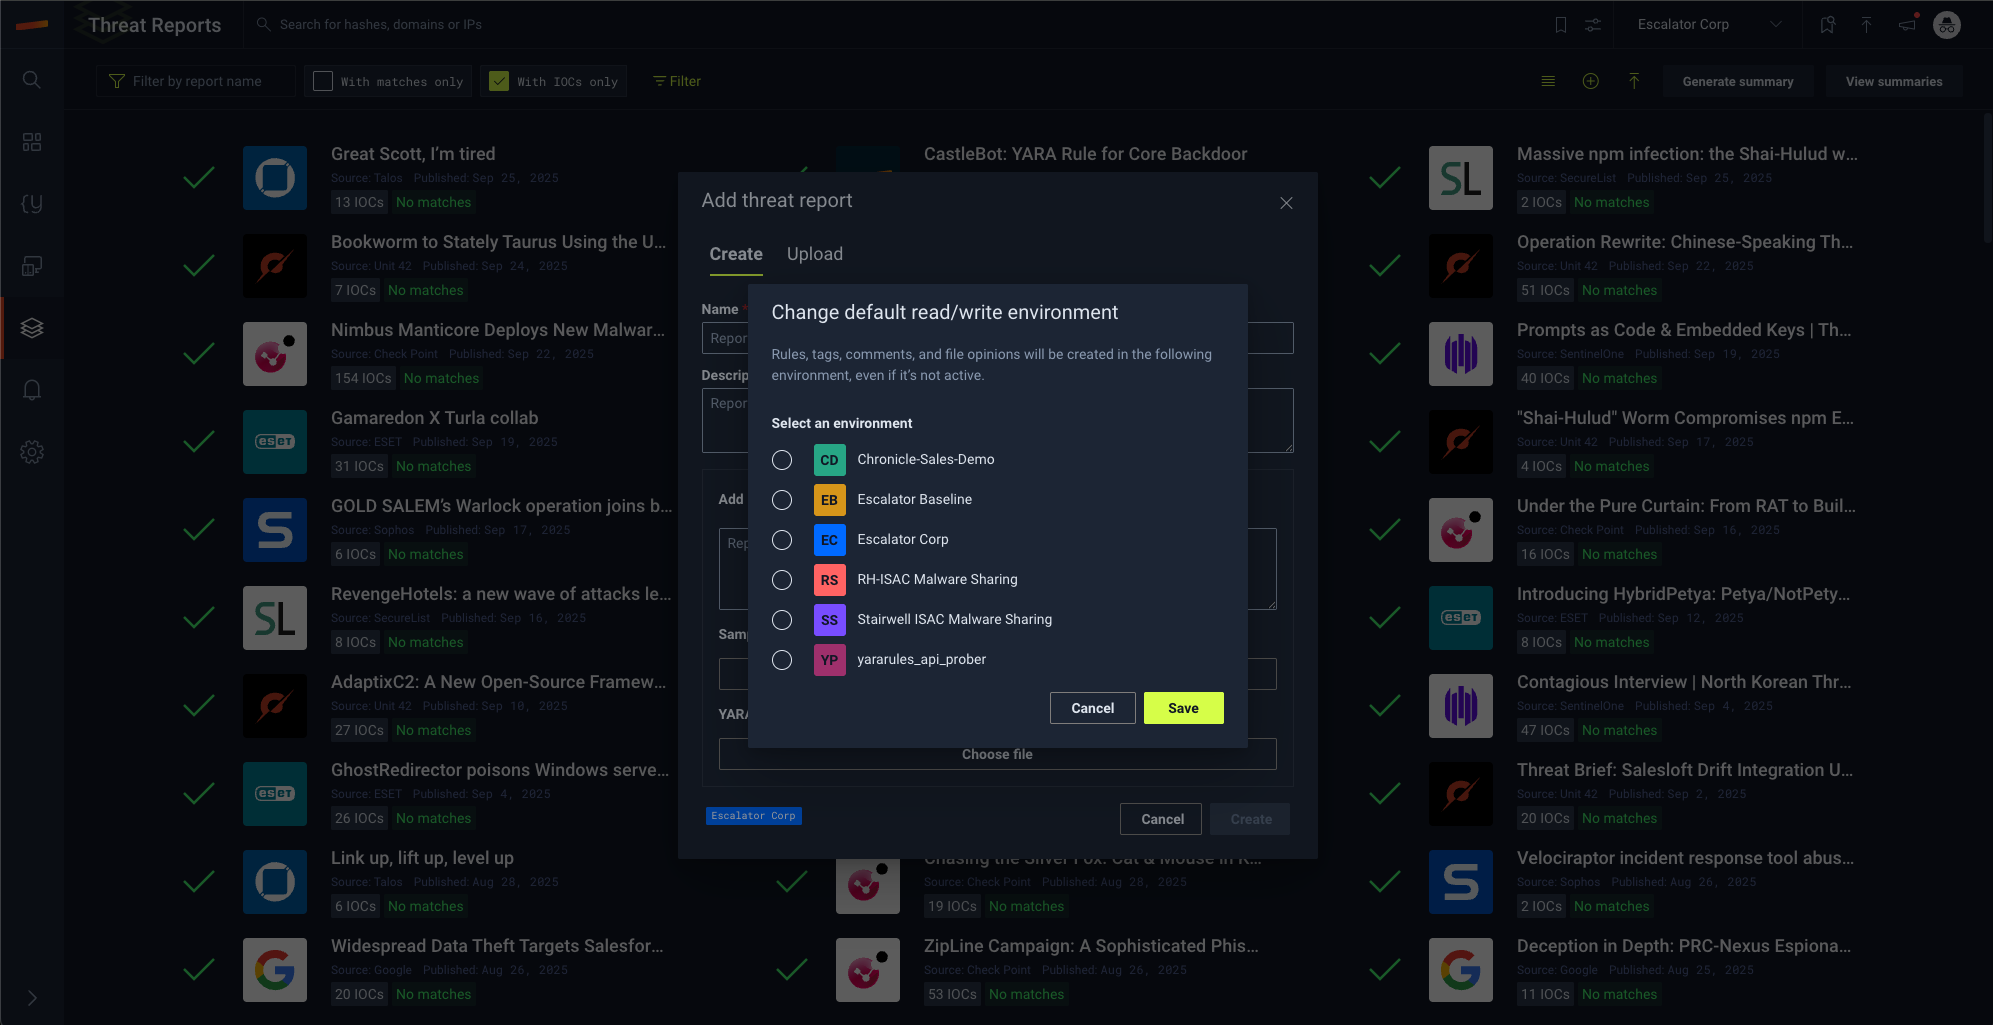Switch to the Create tab
Image resolution: width=1993 pixels, height=1025 pixels.
736,254
